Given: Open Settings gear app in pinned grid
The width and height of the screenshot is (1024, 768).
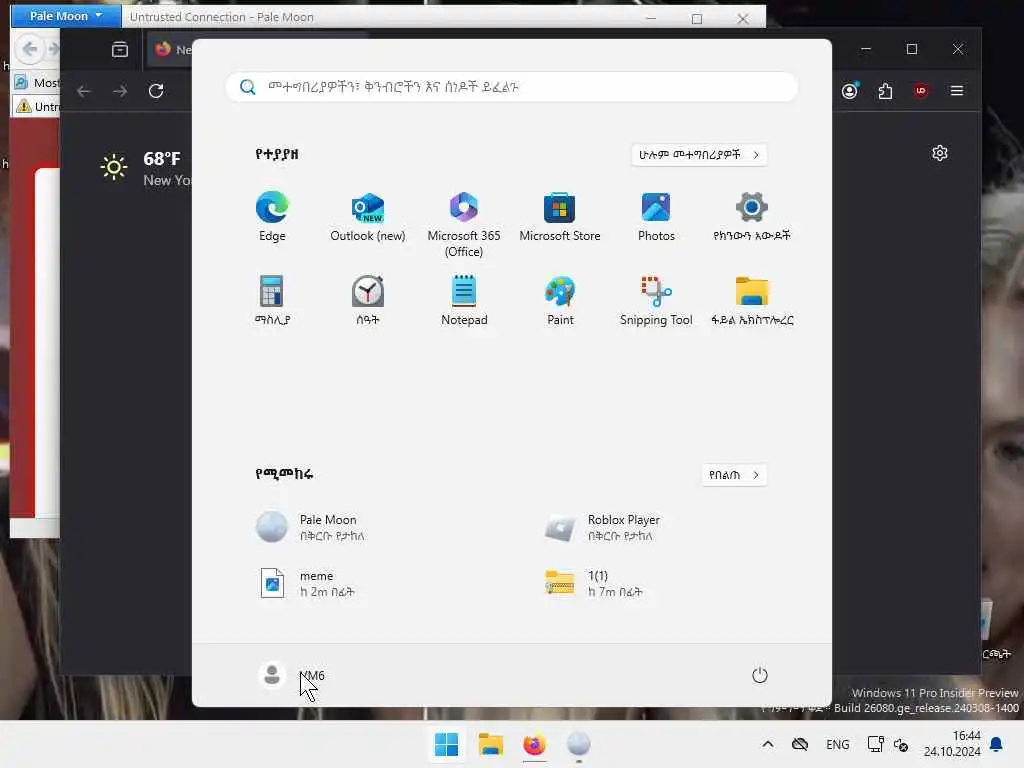Looking at the screenshot, I should pyautogui.click(x=752, y=217).
